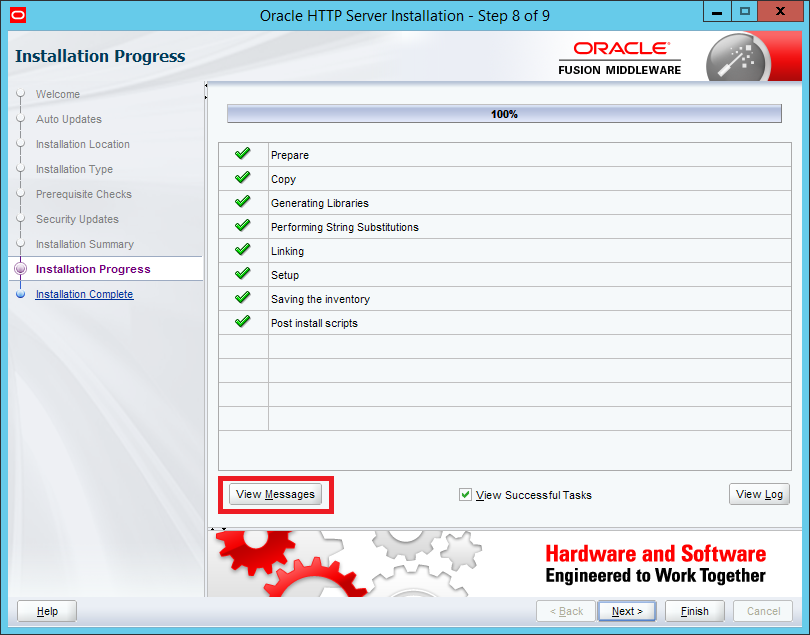810x635 pixels.
Task: Click the green checkmark beside Copy
Action: click(x=242, y=178)
